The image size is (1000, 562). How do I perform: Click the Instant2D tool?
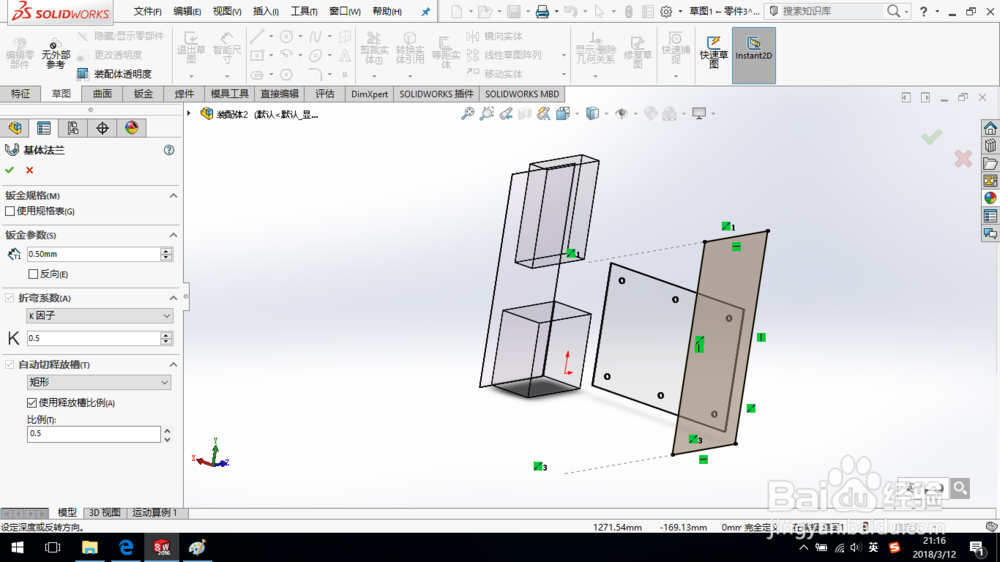click(753, 55)
